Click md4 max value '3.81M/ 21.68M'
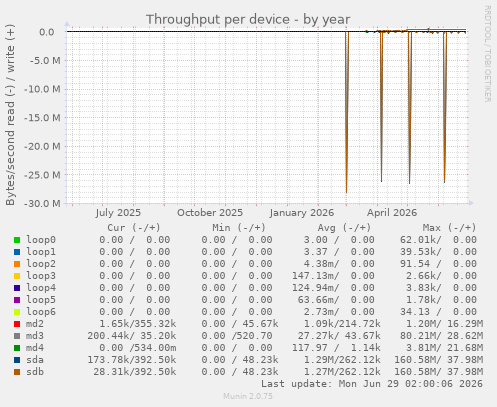Screen dimensions: 497x407 click(444, 348)
